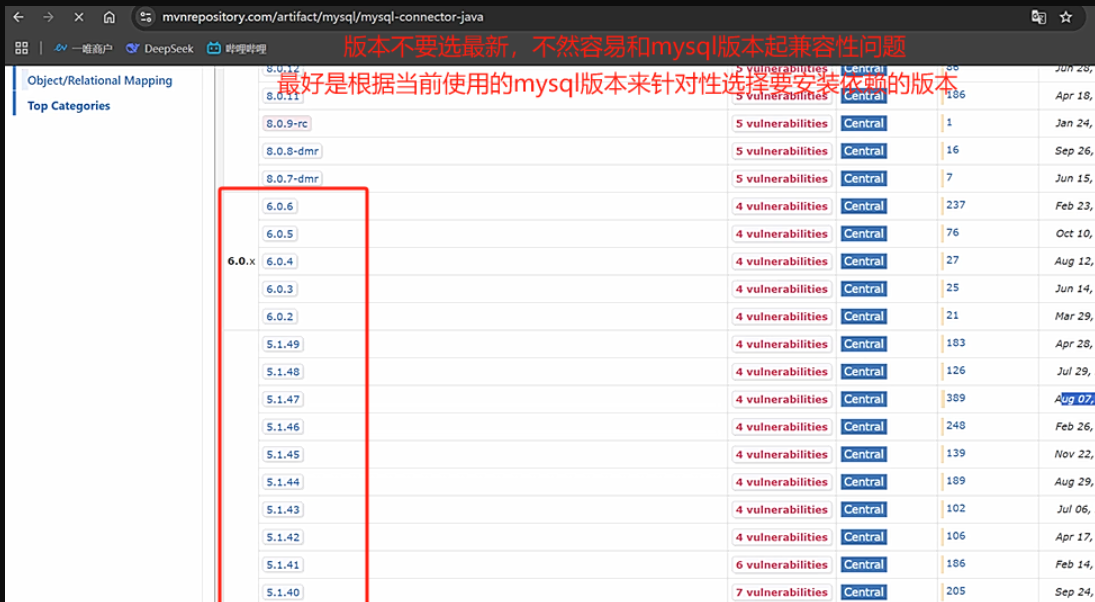View 4 vulnerabilities badge for 5.1.49
Screen dimensions: 1095x602
[x=781, y=344]
